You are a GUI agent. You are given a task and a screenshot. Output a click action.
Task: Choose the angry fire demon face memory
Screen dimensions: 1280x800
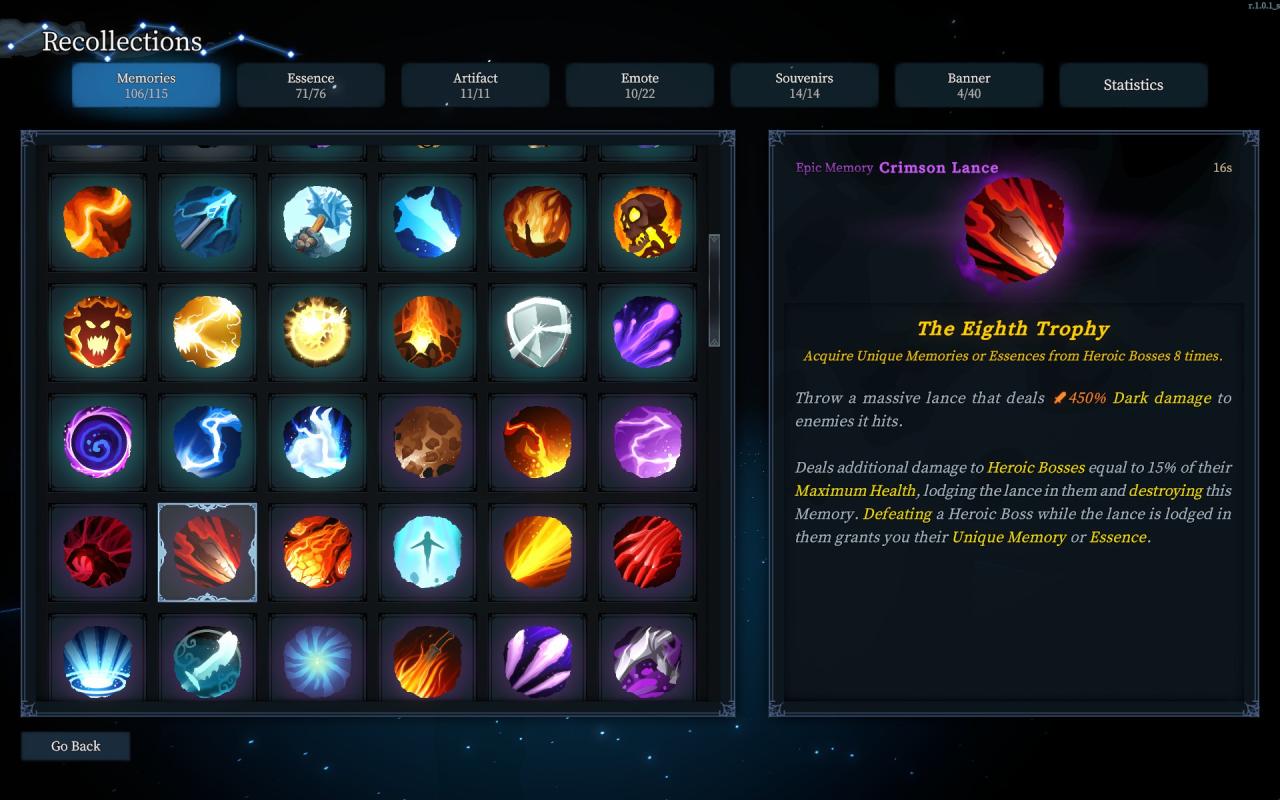[97, 332]
